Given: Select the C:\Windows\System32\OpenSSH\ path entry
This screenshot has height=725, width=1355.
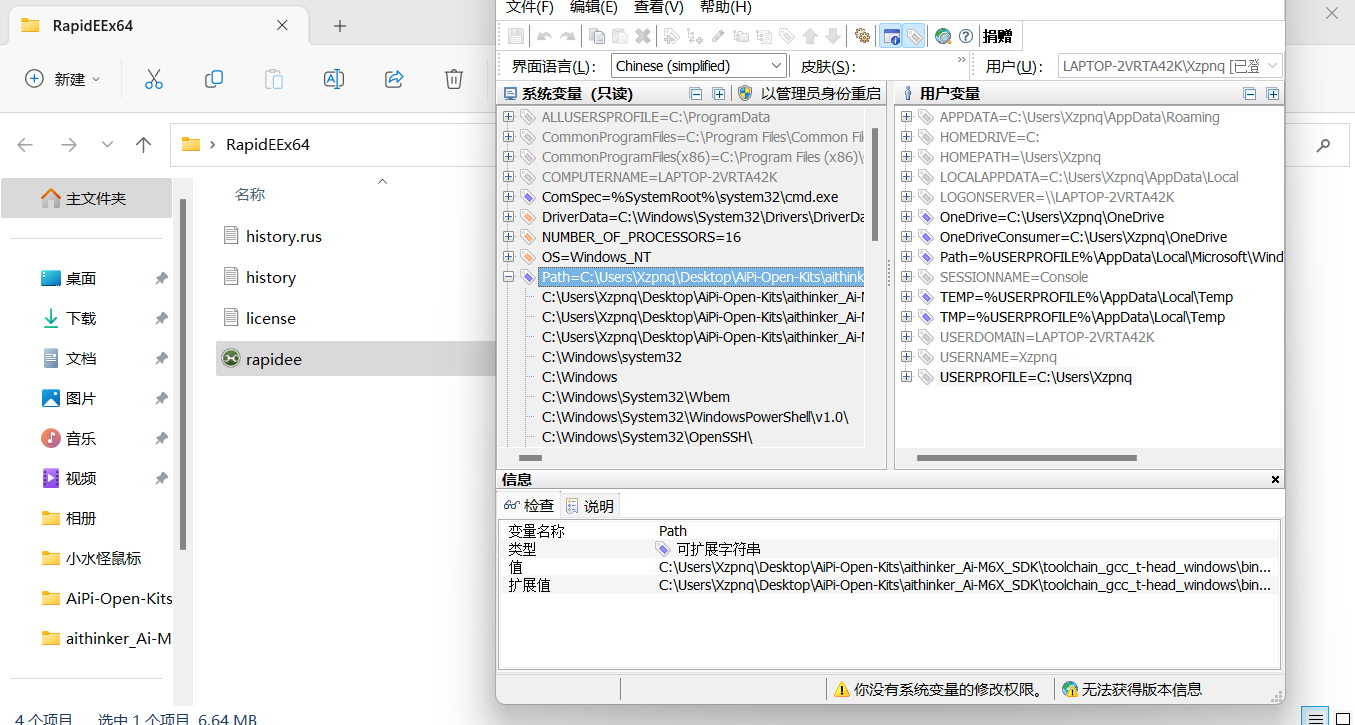Looking at the screenshot, I should [647, 437].
